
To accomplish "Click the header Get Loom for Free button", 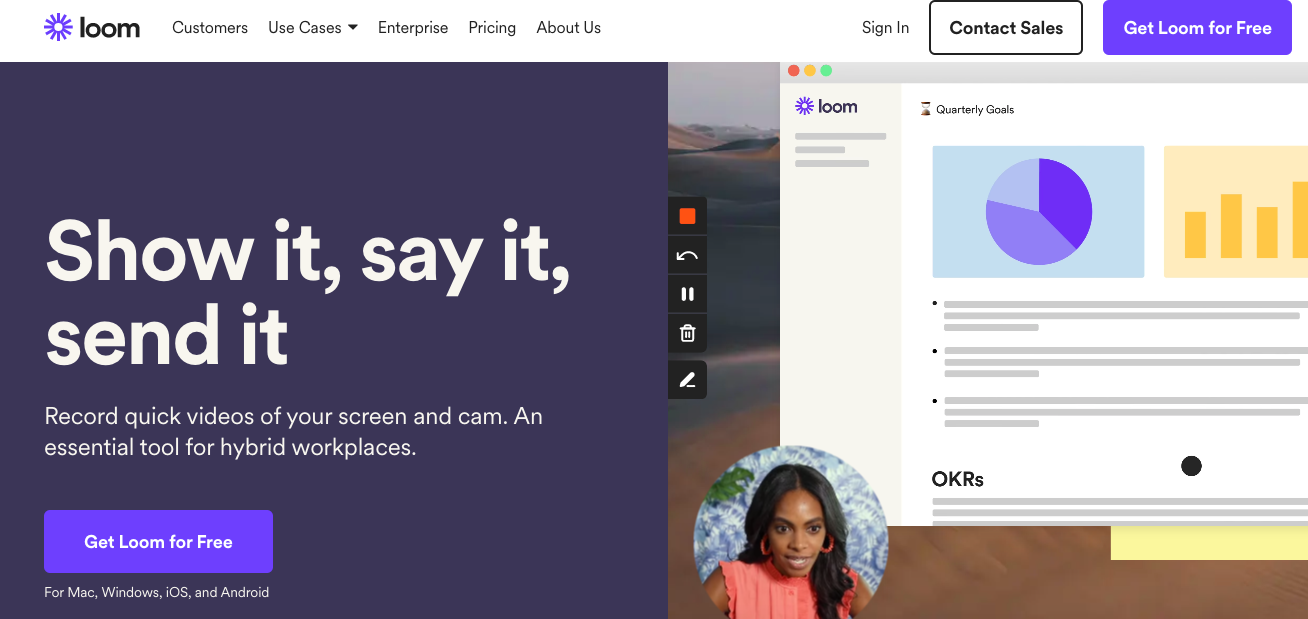I will tap(1198, 27).
